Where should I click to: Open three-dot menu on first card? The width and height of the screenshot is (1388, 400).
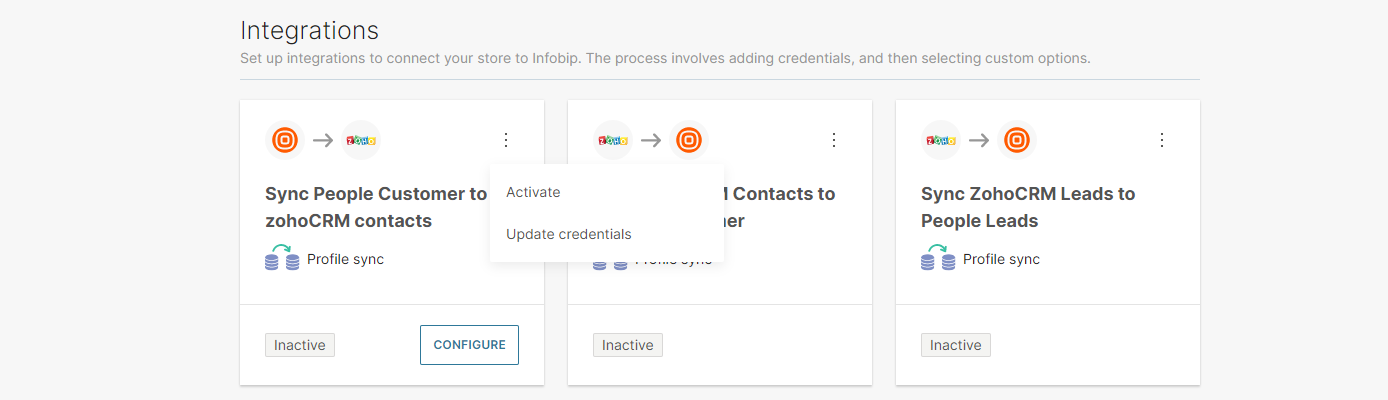(x=506, y=140)
